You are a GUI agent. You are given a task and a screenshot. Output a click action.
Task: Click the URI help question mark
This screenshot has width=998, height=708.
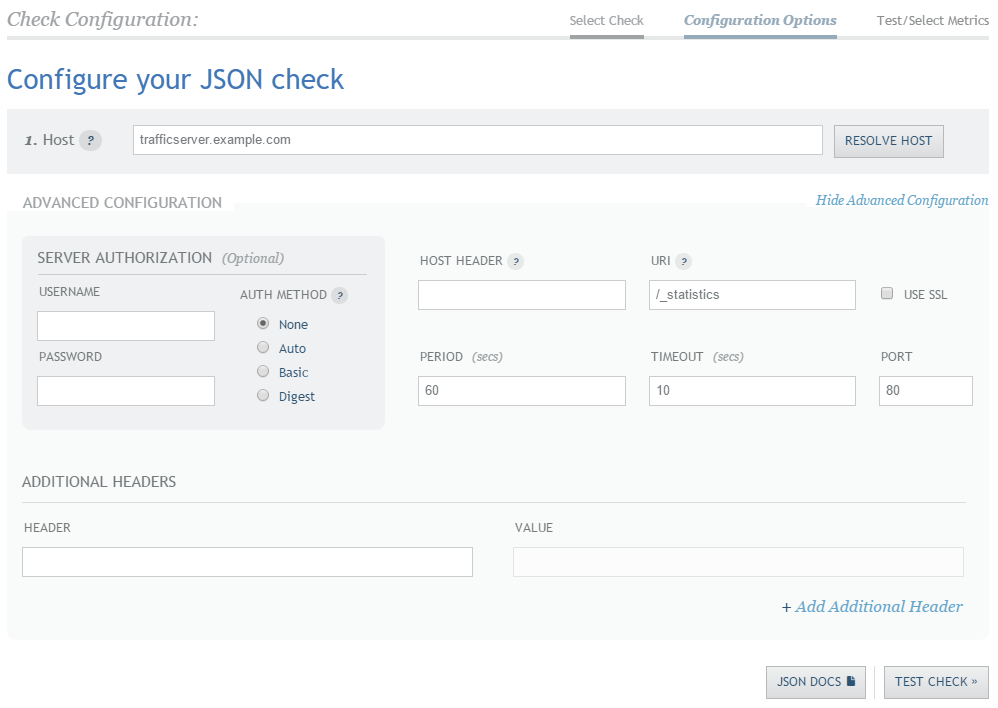click(x=683, y=261)
